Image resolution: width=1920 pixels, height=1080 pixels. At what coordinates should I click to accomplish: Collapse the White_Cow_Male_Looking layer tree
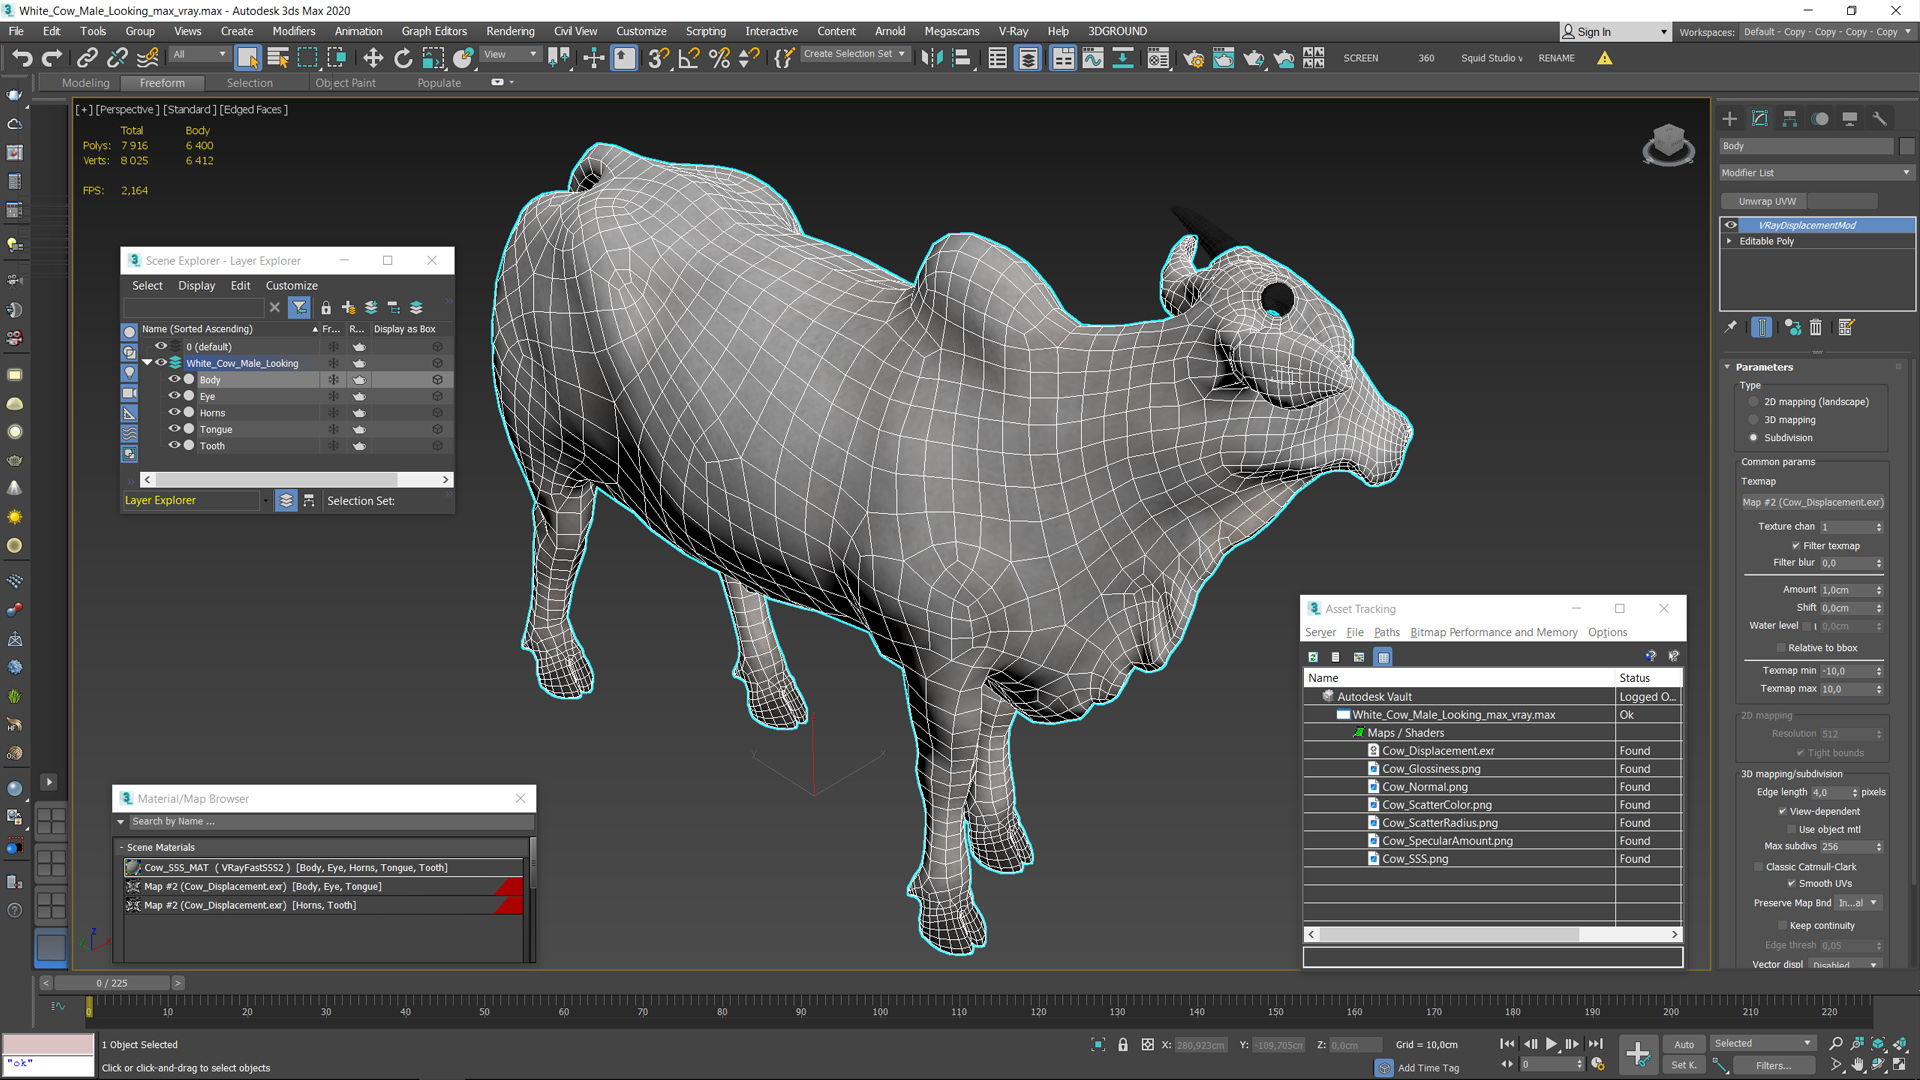(x=147, y=363)
